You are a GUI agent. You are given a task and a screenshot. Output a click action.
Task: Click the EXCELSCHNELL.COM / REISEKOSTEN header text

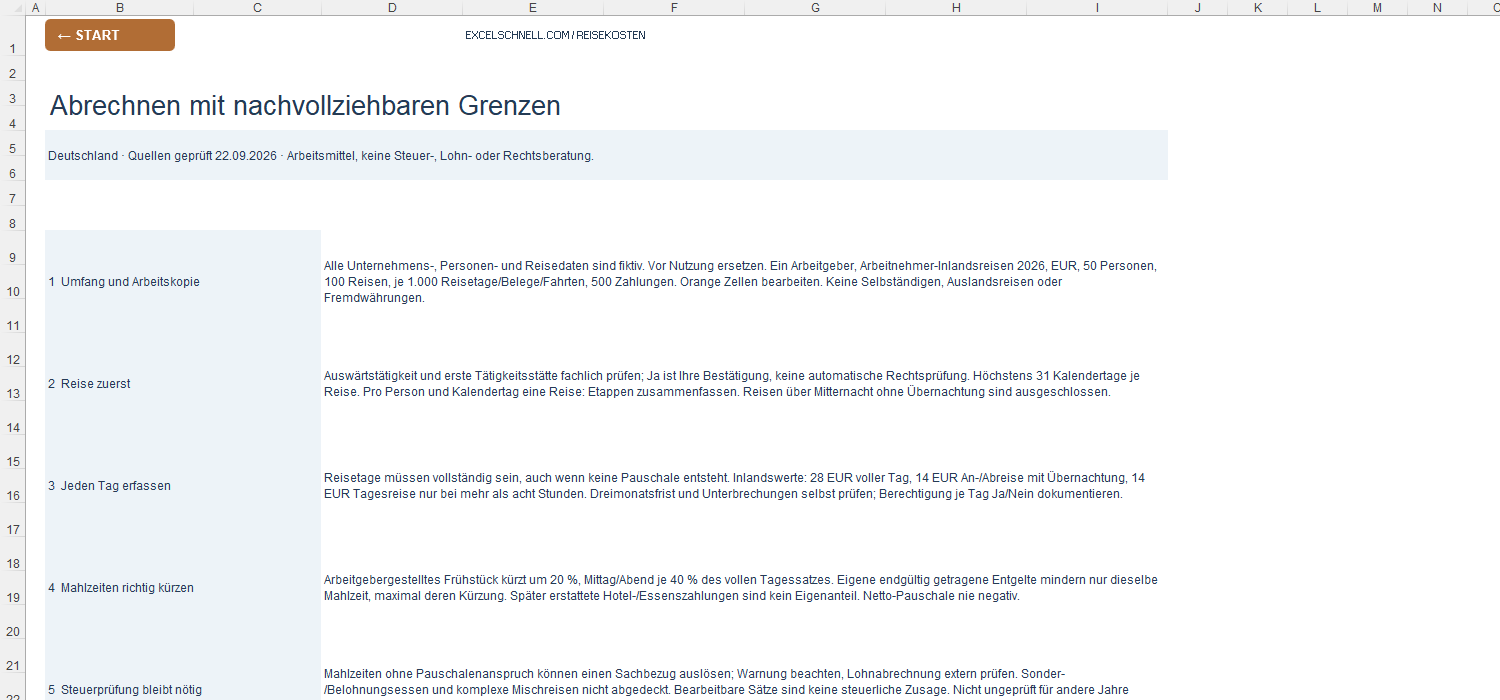click(555, 35)
